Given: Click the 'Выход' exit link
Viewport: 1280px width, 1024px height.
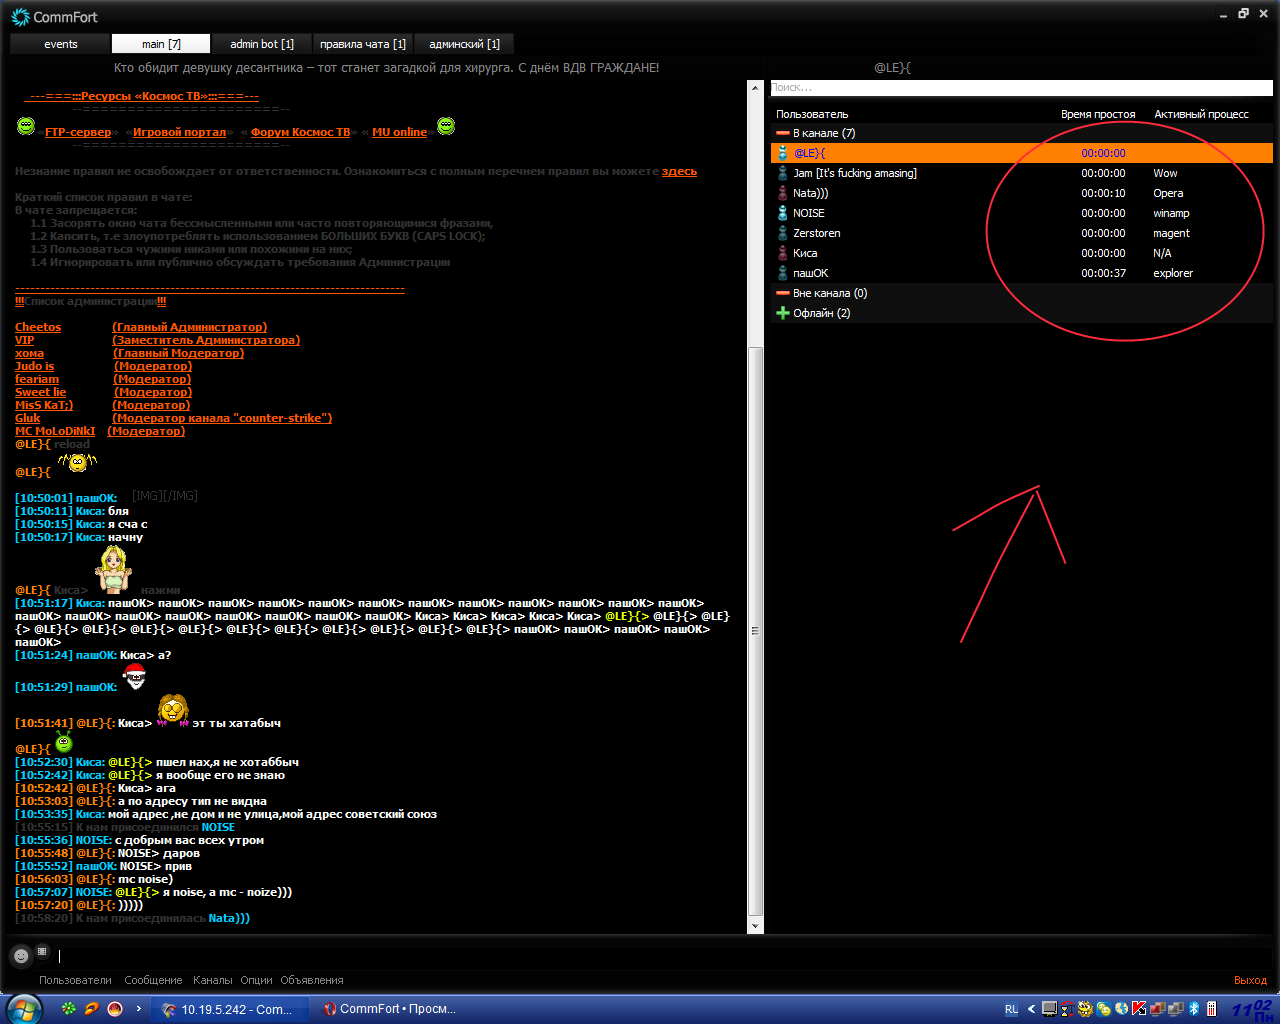Looking at the screenshot, I should pos(1250,980).
